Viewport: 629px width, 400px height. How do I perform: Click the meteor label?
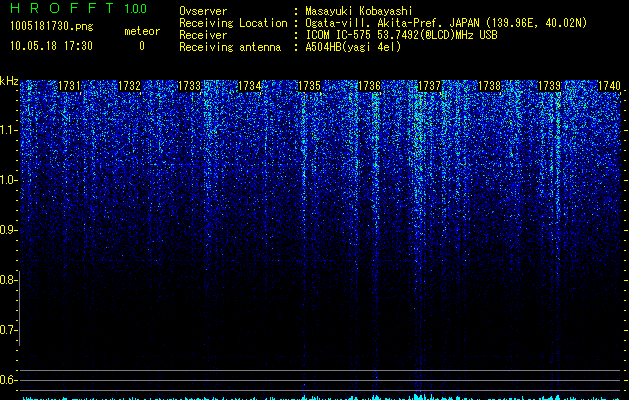click(142, 31)
